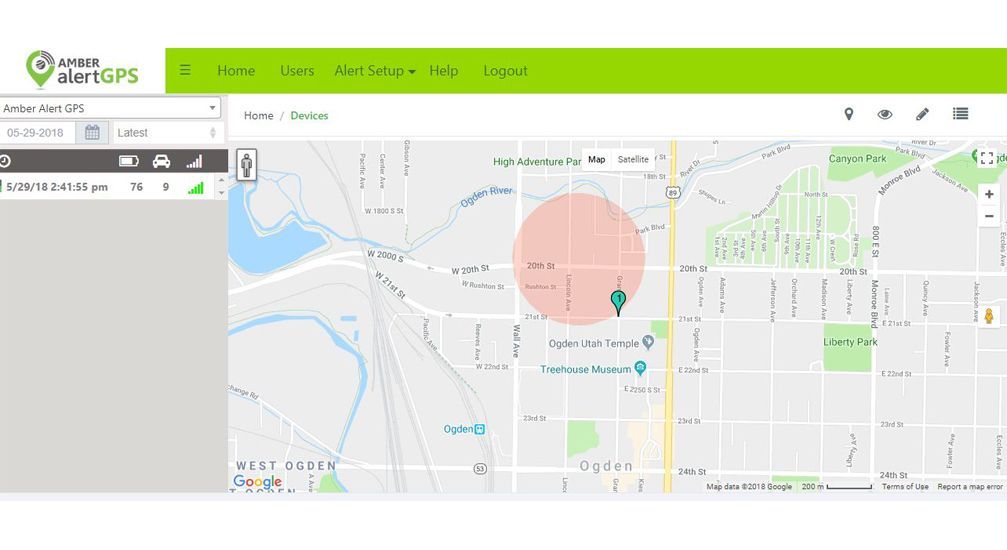This screenshot has width=1007, height=550.
Task: Open the calendar date picker icon
Action: tap(92, 132)
